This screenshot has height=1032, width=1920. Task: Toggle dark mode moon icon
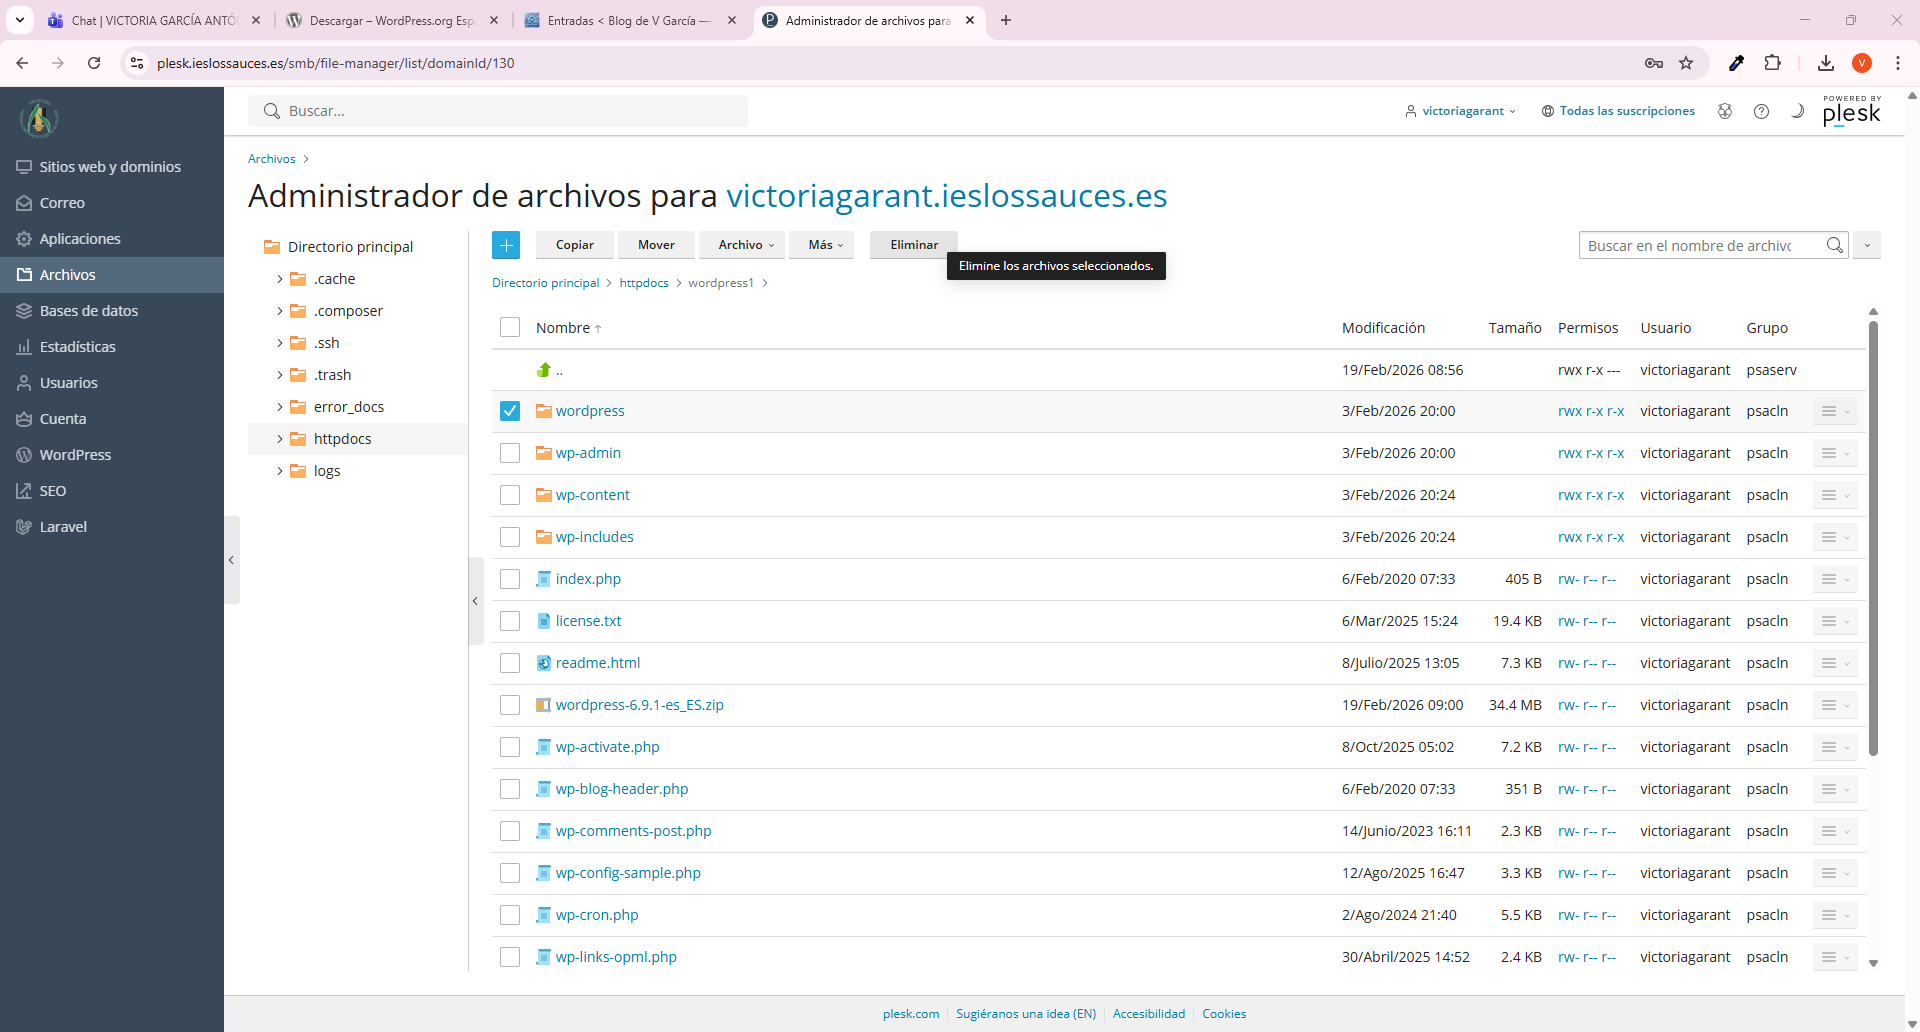(x=1797, y=111)
